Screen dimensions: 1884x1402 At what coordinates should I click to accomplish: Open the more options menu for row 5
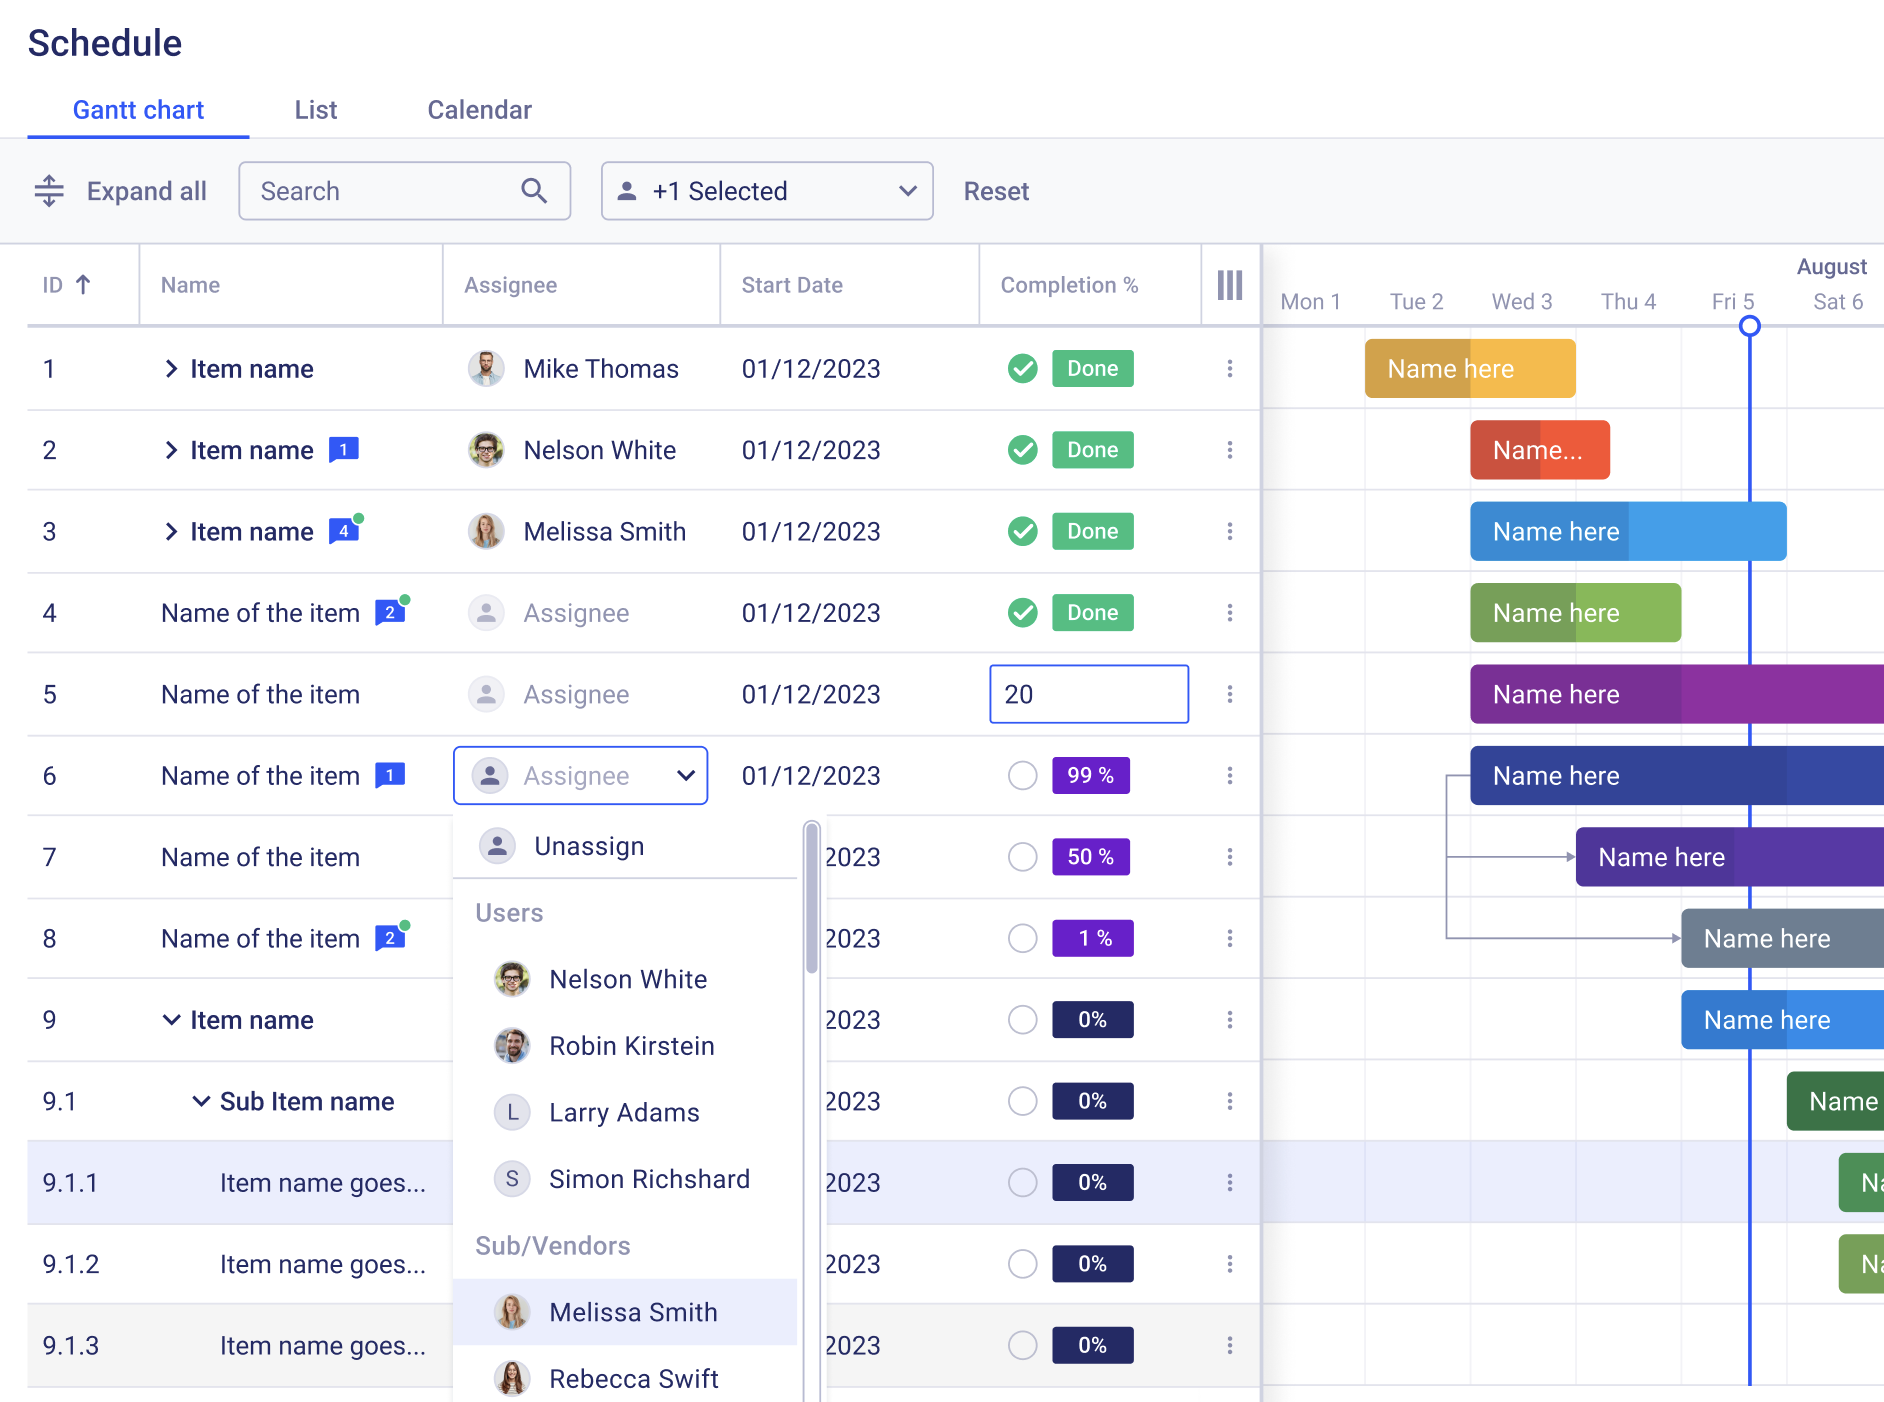tap(1230, 694)
